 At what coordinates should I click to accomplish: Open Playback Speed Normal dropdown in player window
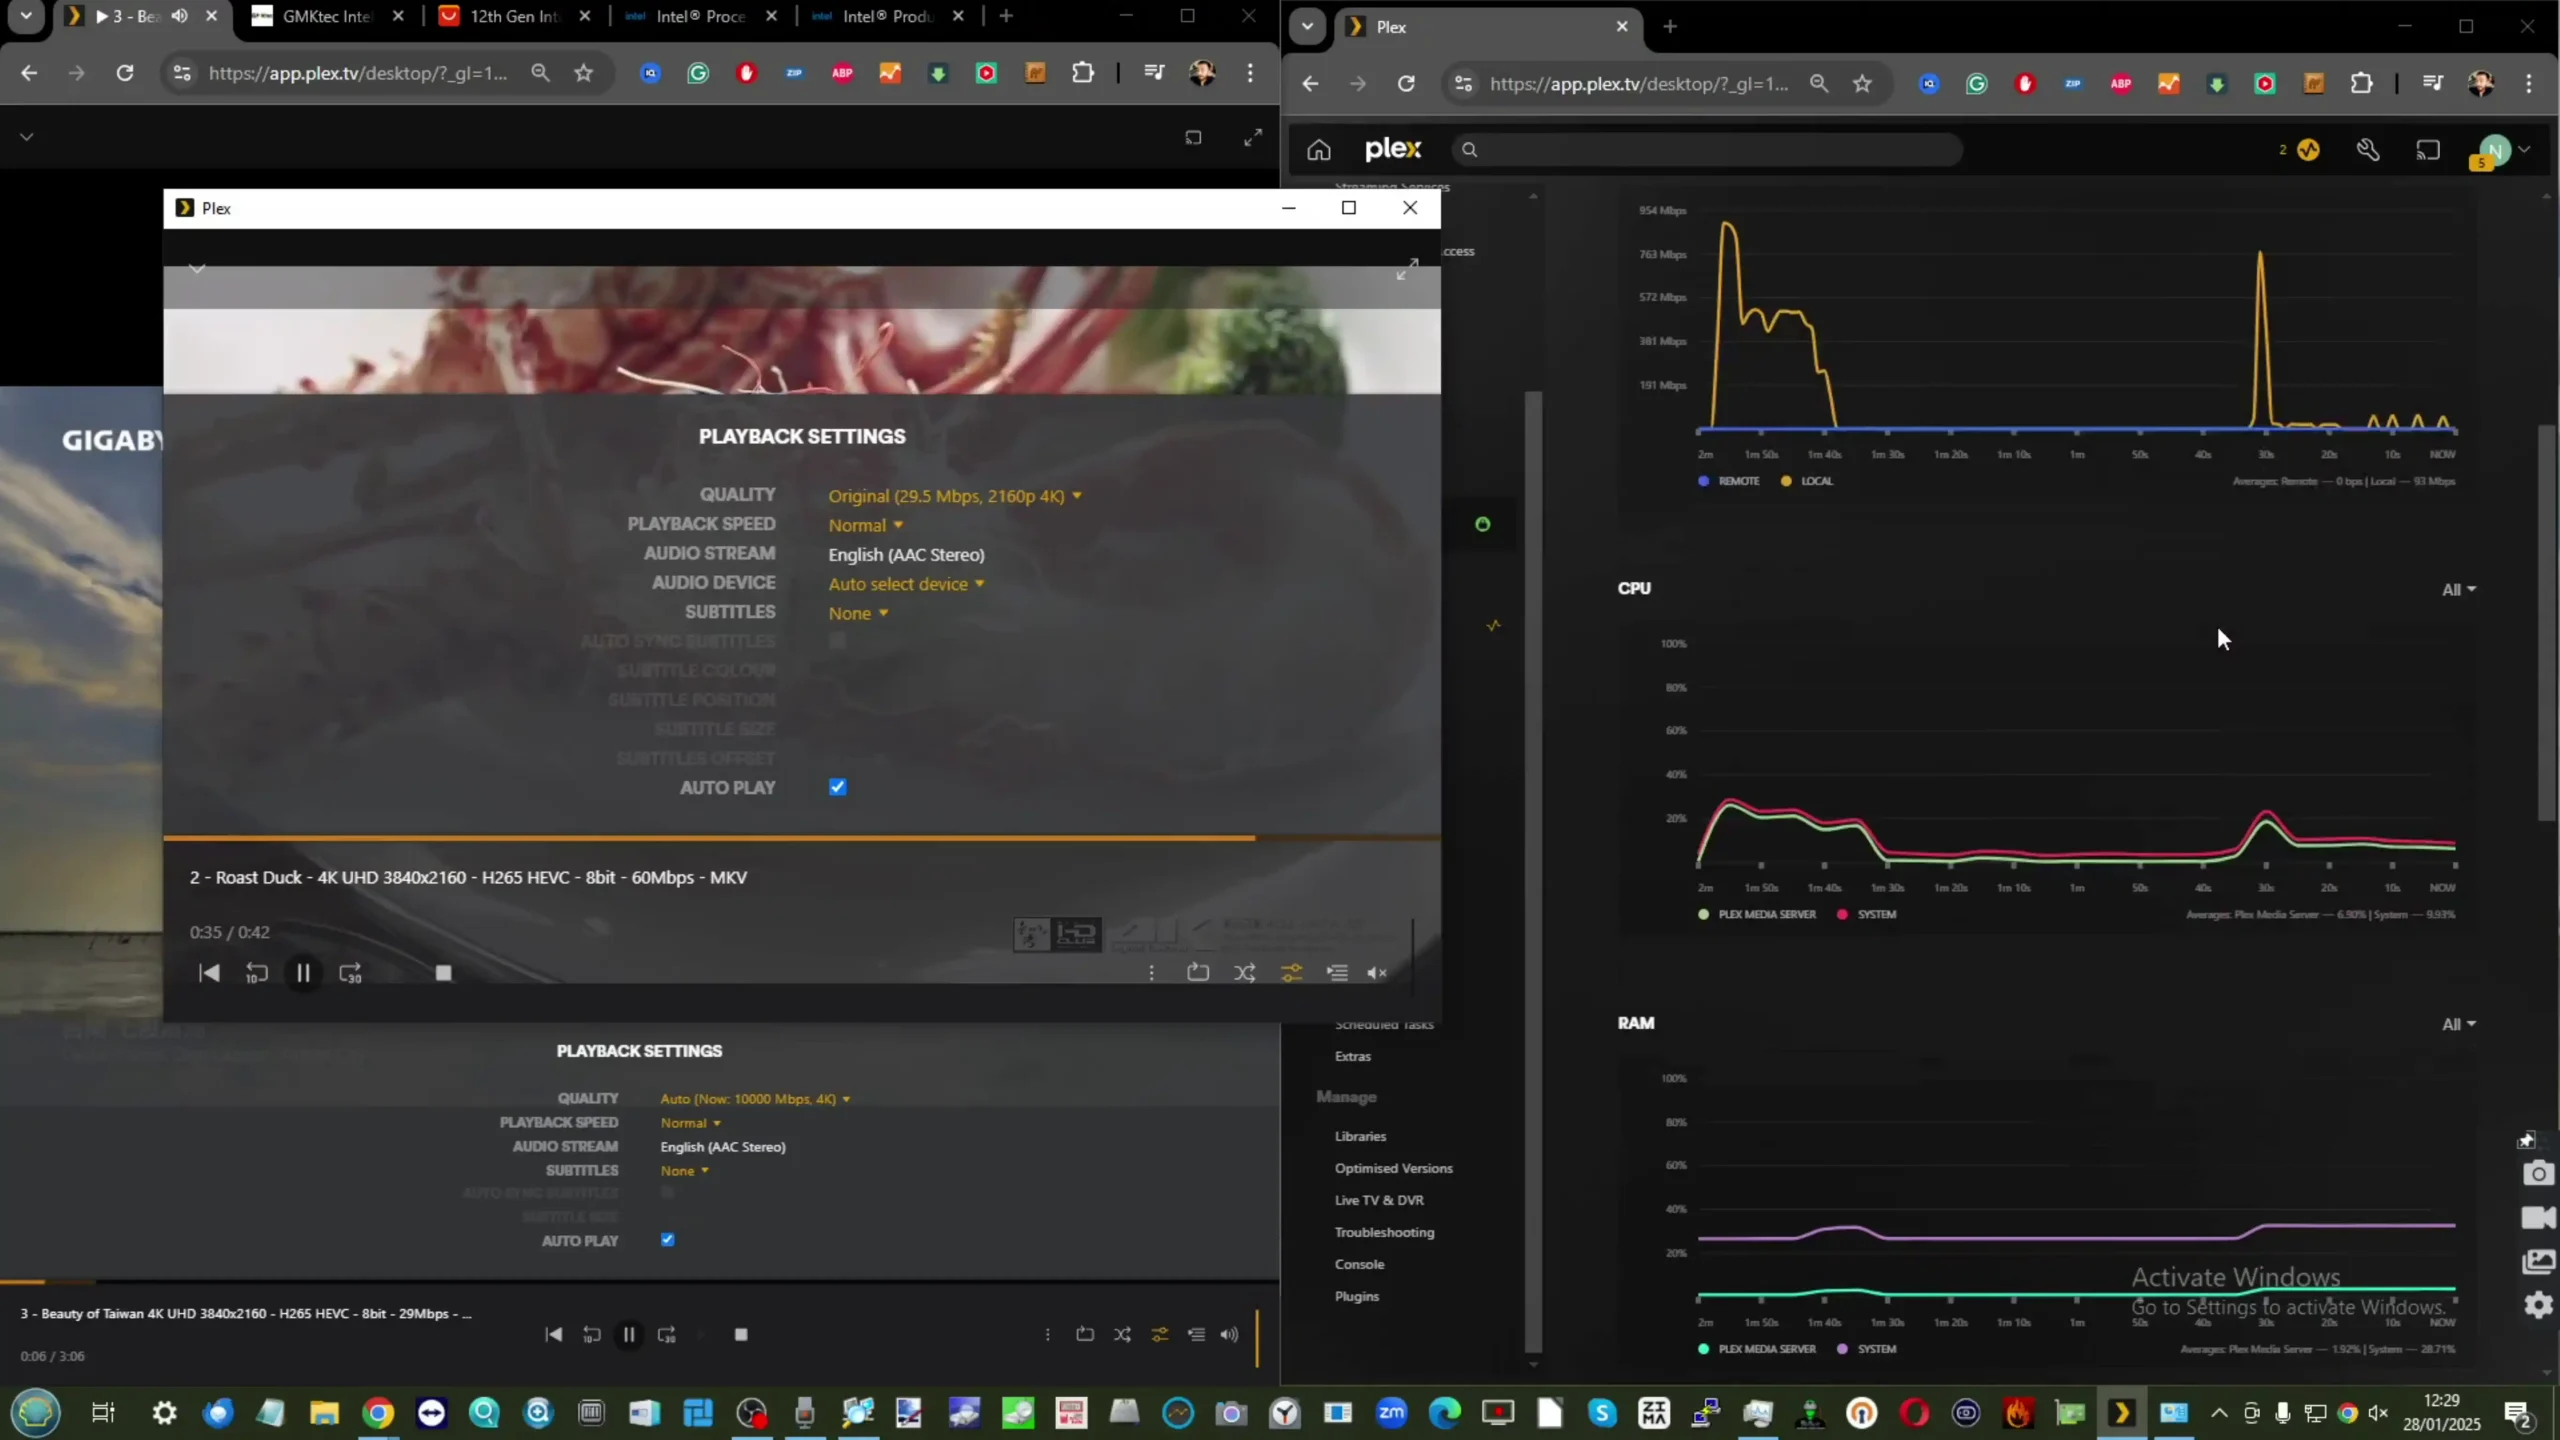coord(866,525)
